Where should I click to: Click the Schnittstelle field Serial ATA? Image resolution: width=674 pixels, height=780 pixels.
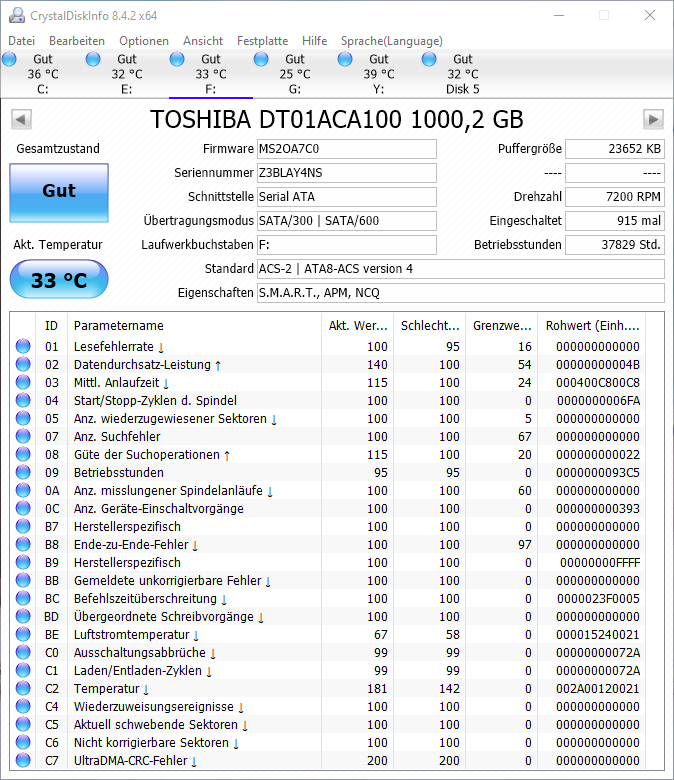(x=347, y=196)
